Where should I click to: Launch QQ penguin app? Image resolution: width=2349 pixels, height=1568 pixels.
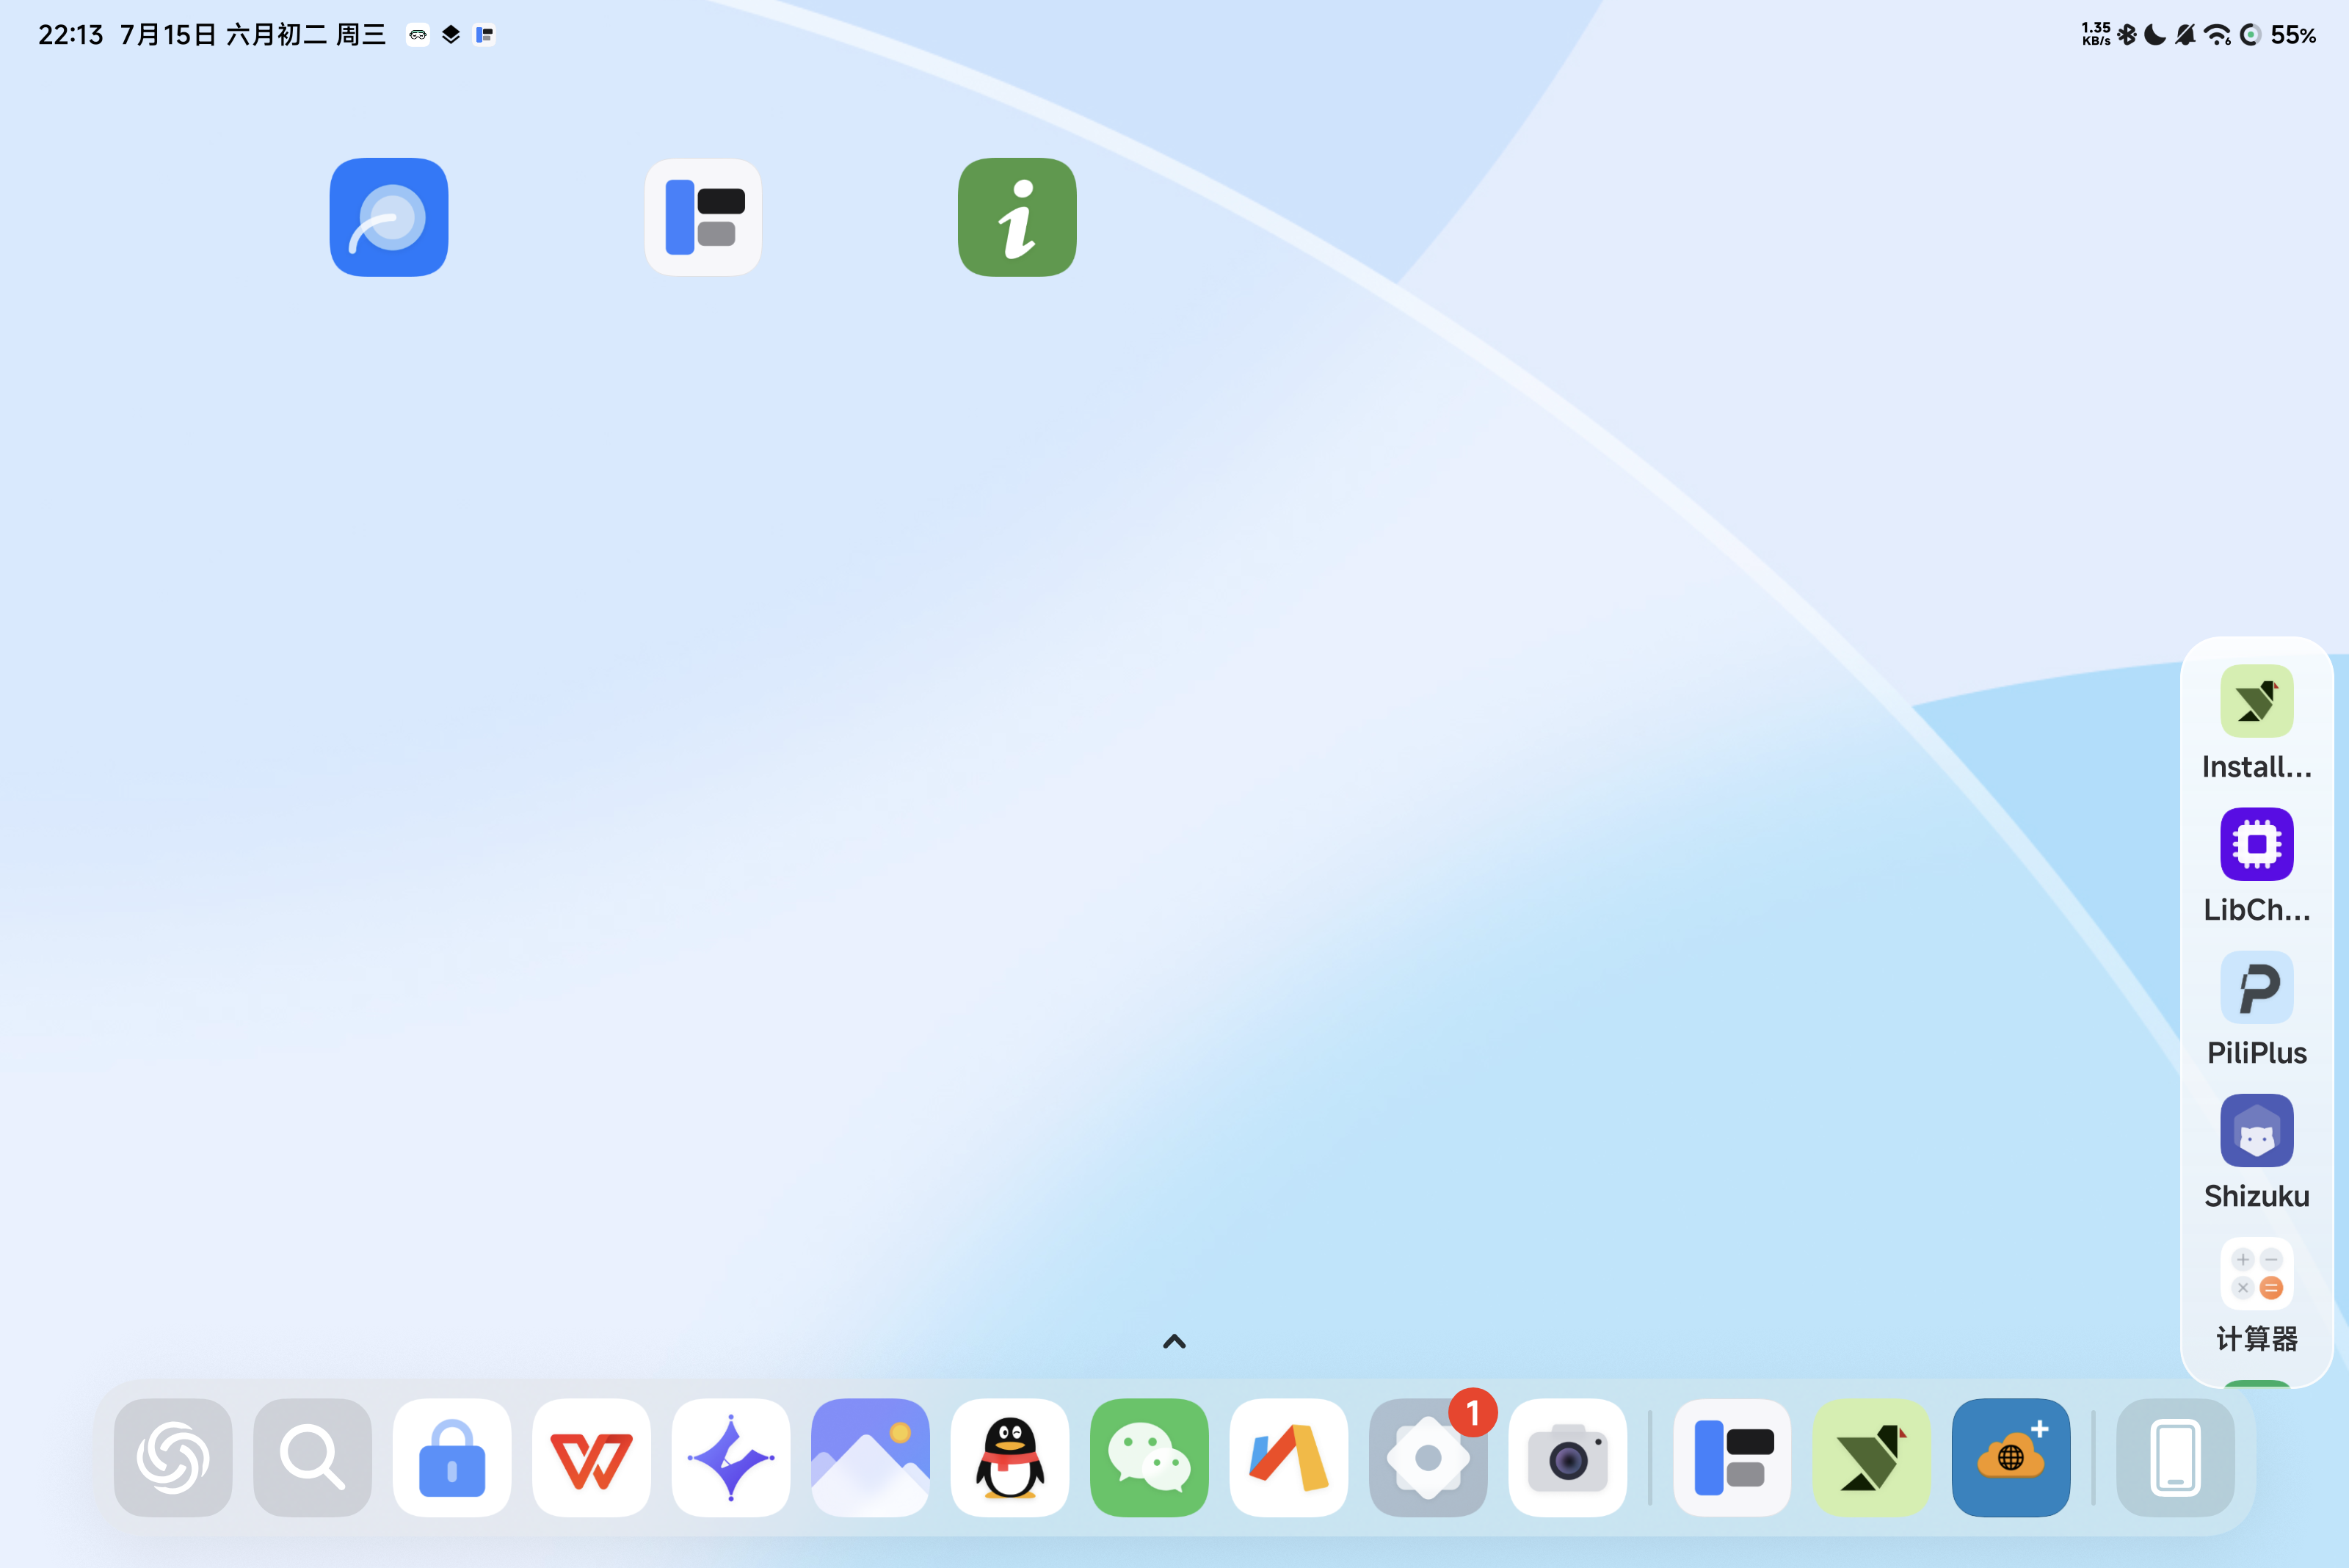tap(1010, 1457)
